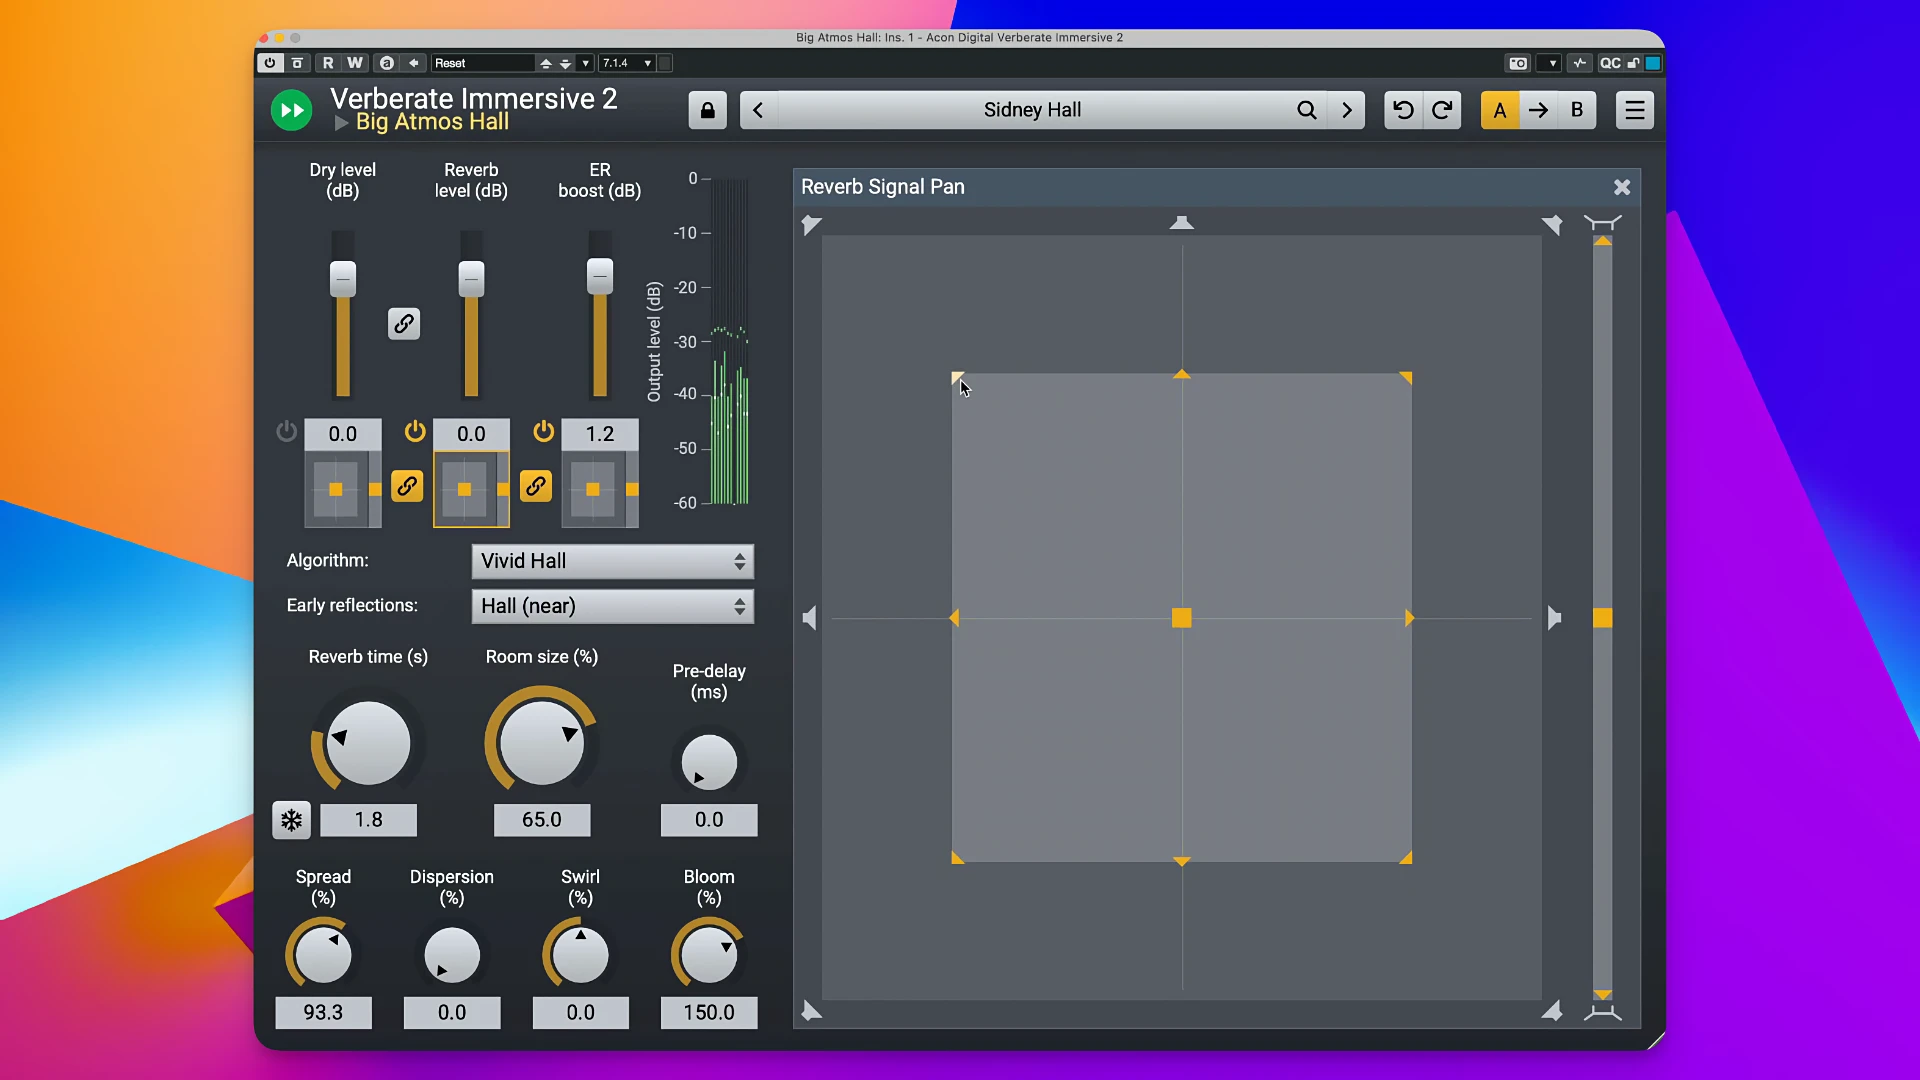Click the undo arrow button
Viewport: 1920px width, 1080px height.
click(1403, 110)
